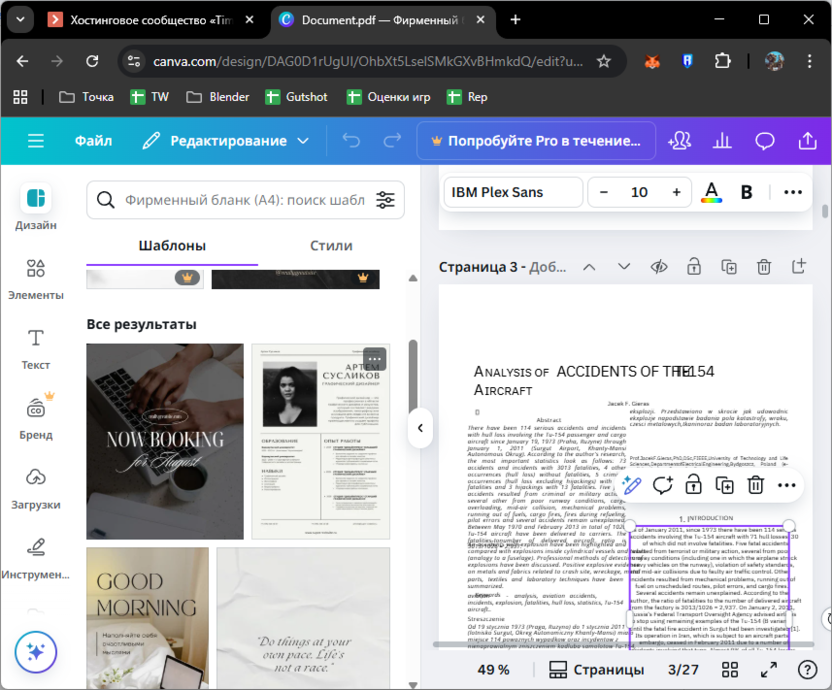Open the text color picker

click(712, 191)
